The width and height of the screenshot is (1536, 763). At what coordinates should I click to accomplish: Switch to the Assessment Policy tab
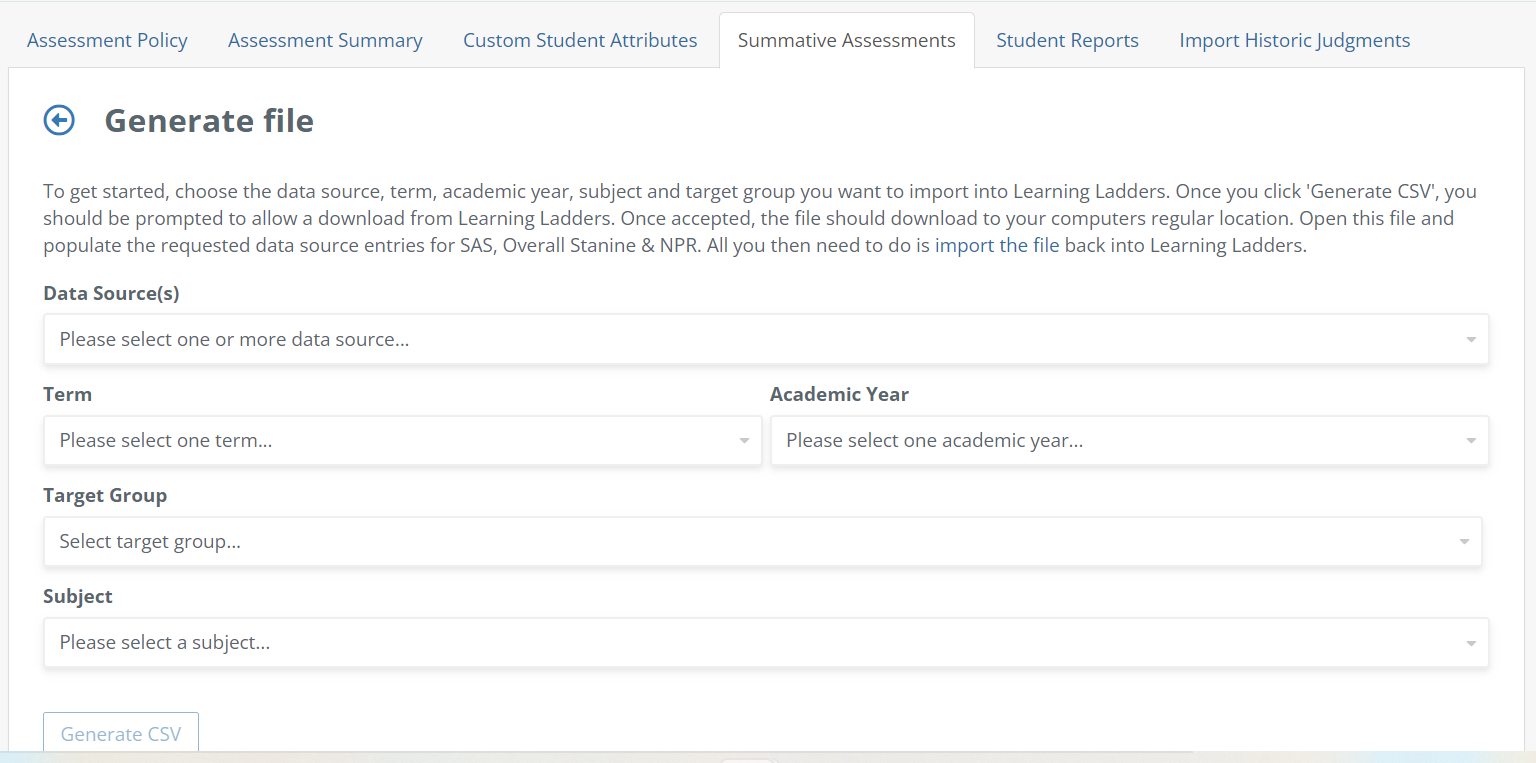coord(107,41)
